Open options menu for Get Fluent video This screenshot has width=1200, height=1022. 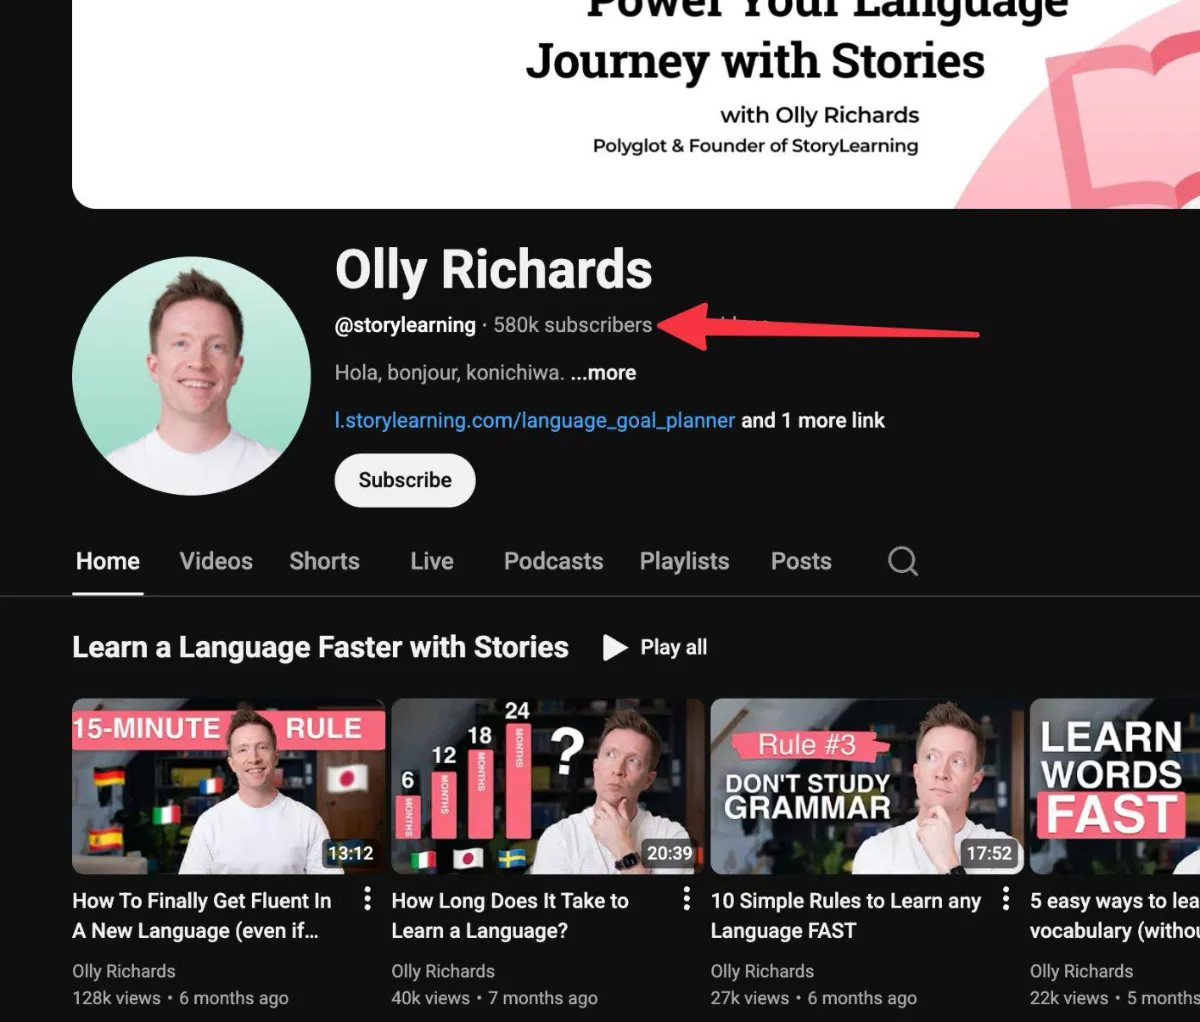click(x=367, y=899)
